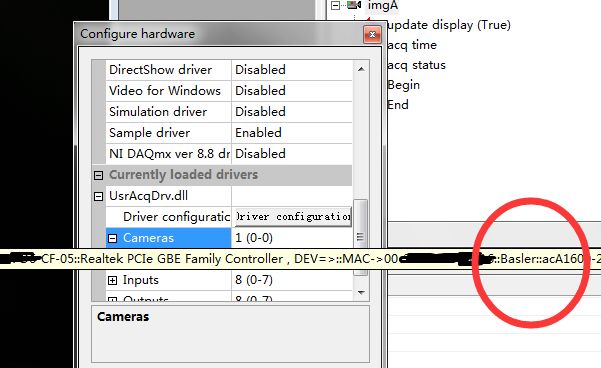
Task: Change NI DAQmx Disabled value
Action: (x=292, y=154)
